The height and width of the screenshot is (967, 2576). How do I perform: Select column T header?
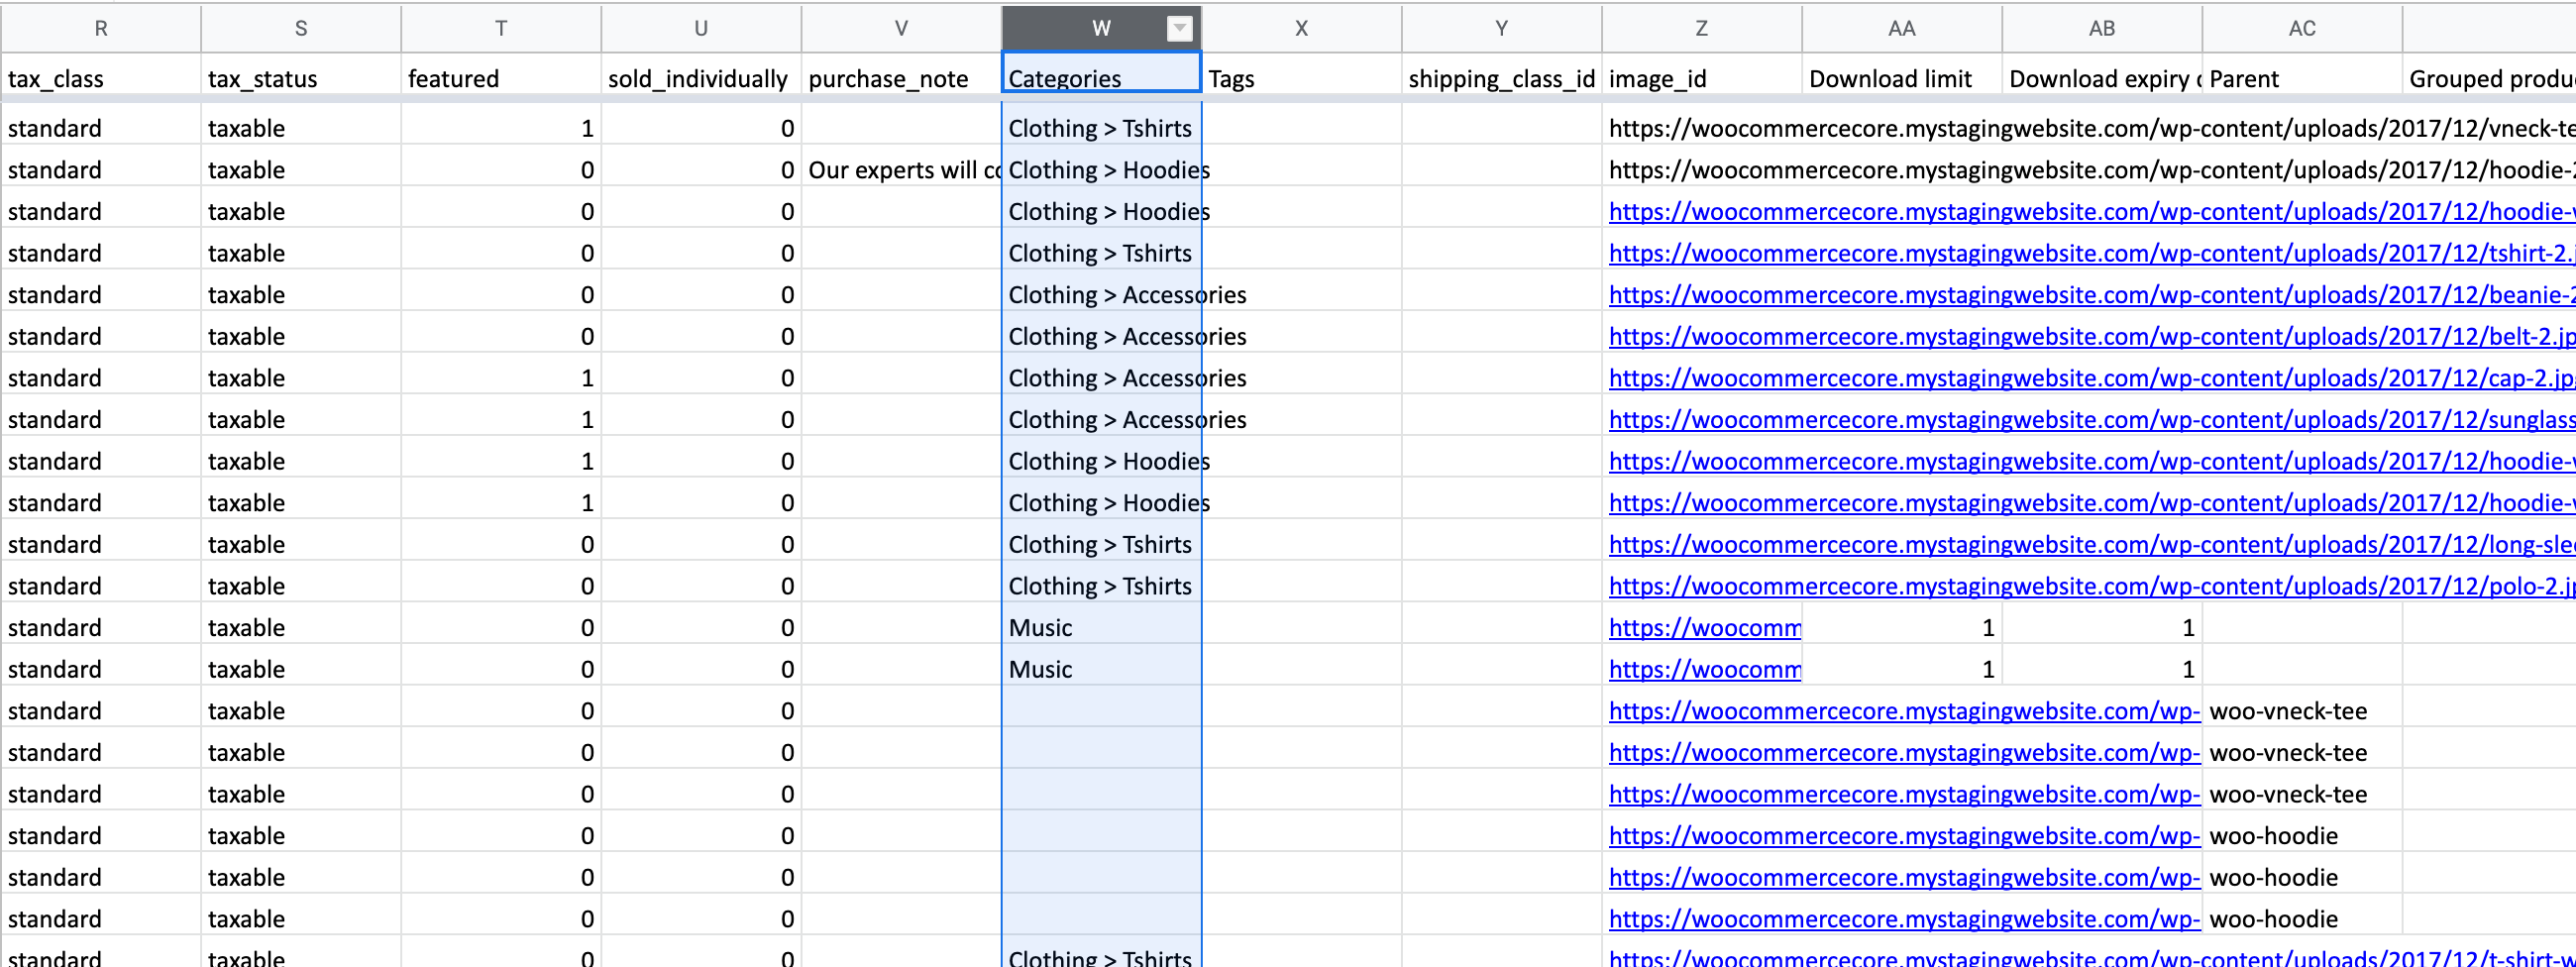[x=501, y=29]
